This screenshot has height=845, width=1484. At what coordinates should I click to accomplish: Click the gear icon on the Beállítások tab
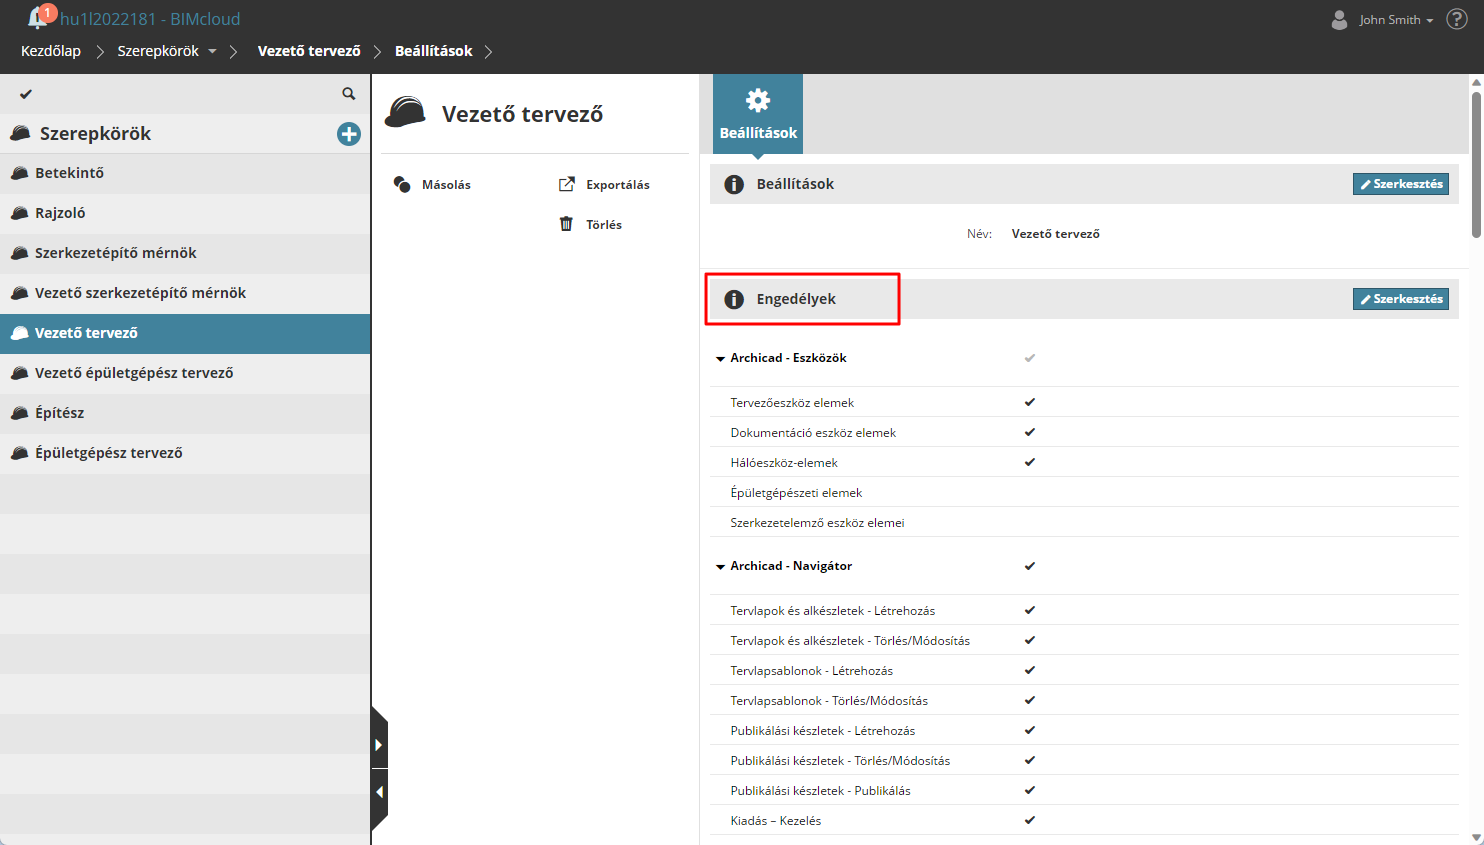click(x=758, y=100)
